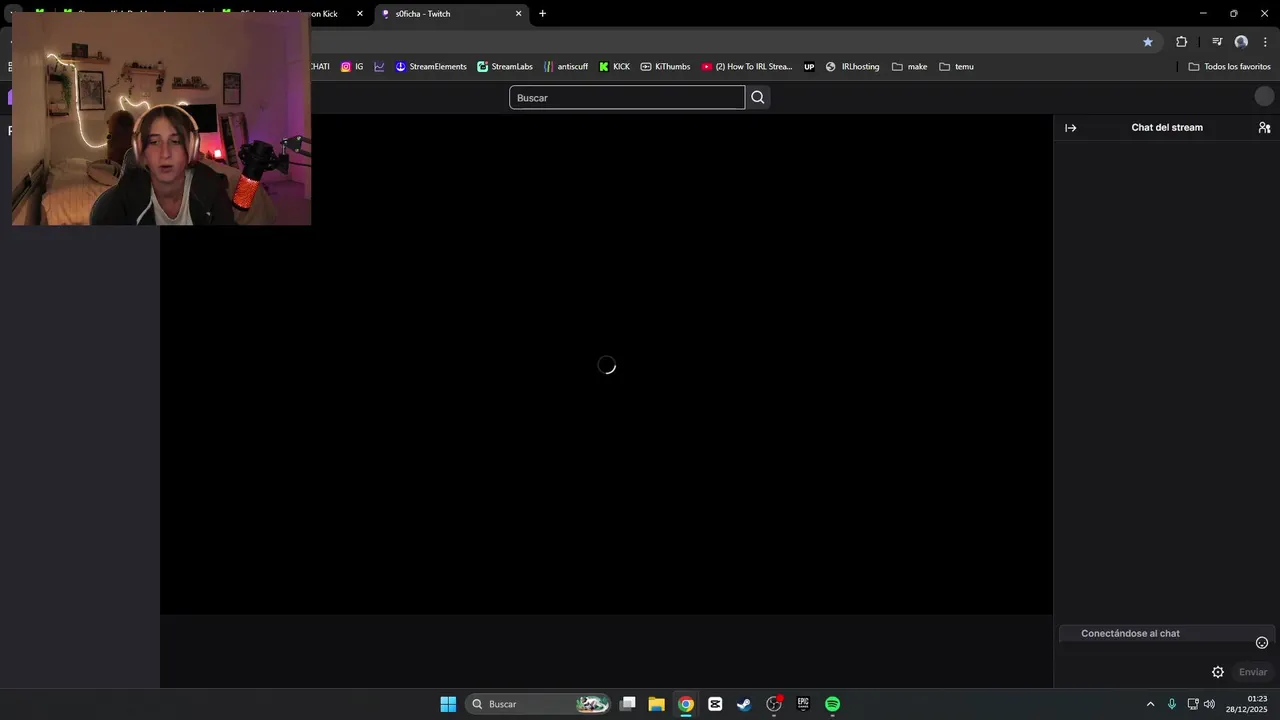The image size is (1280, 720).
Task: Open the Twitch user avatar menu
Action: (x=1264, y=97)
